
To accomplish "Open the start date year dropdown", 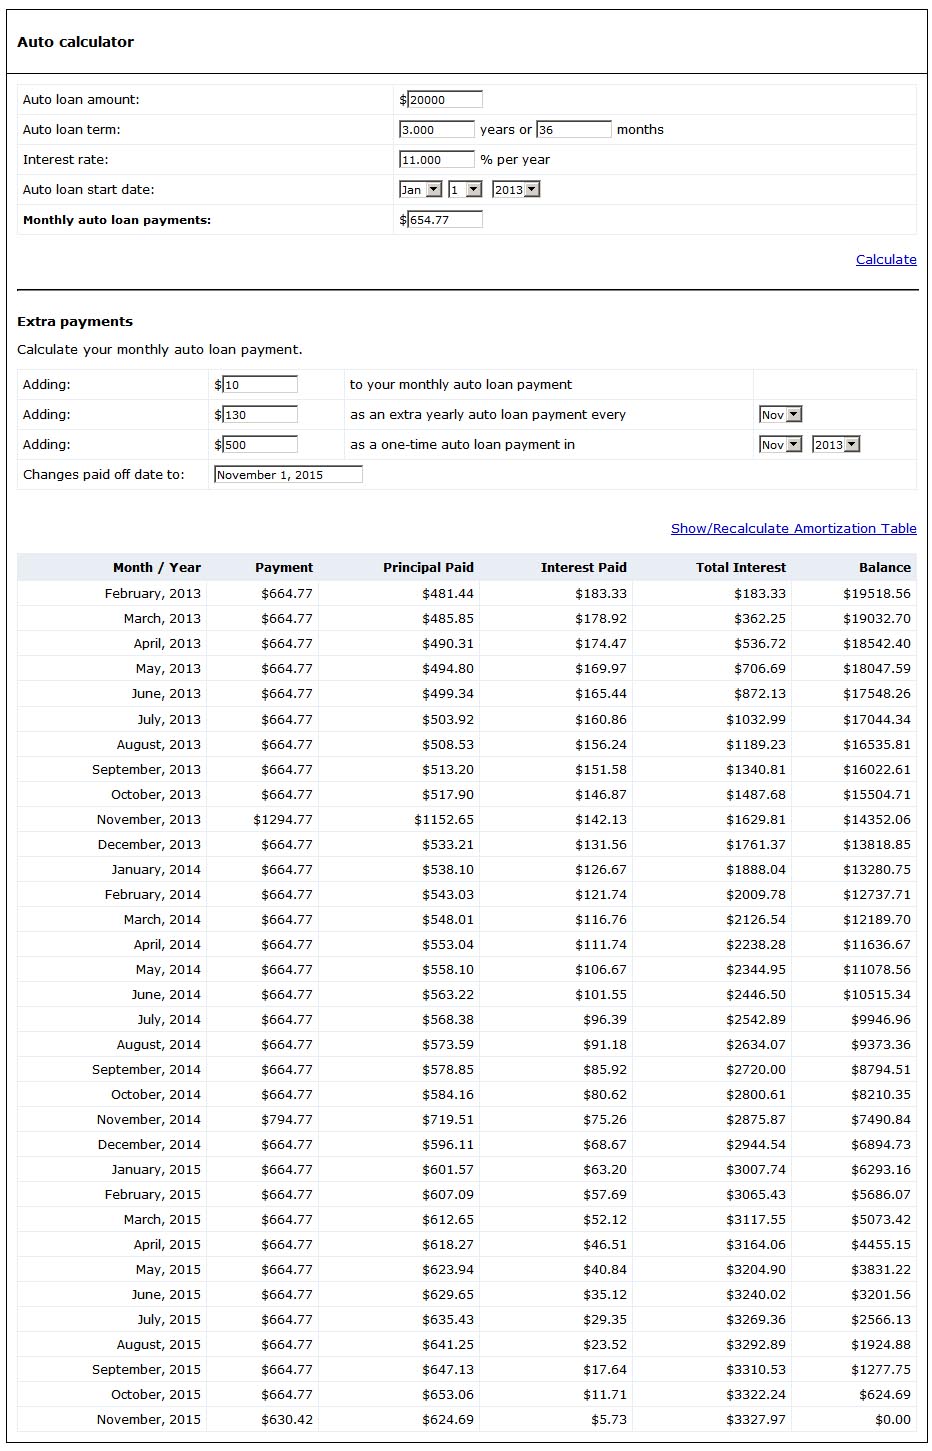I will click(515, 189).
